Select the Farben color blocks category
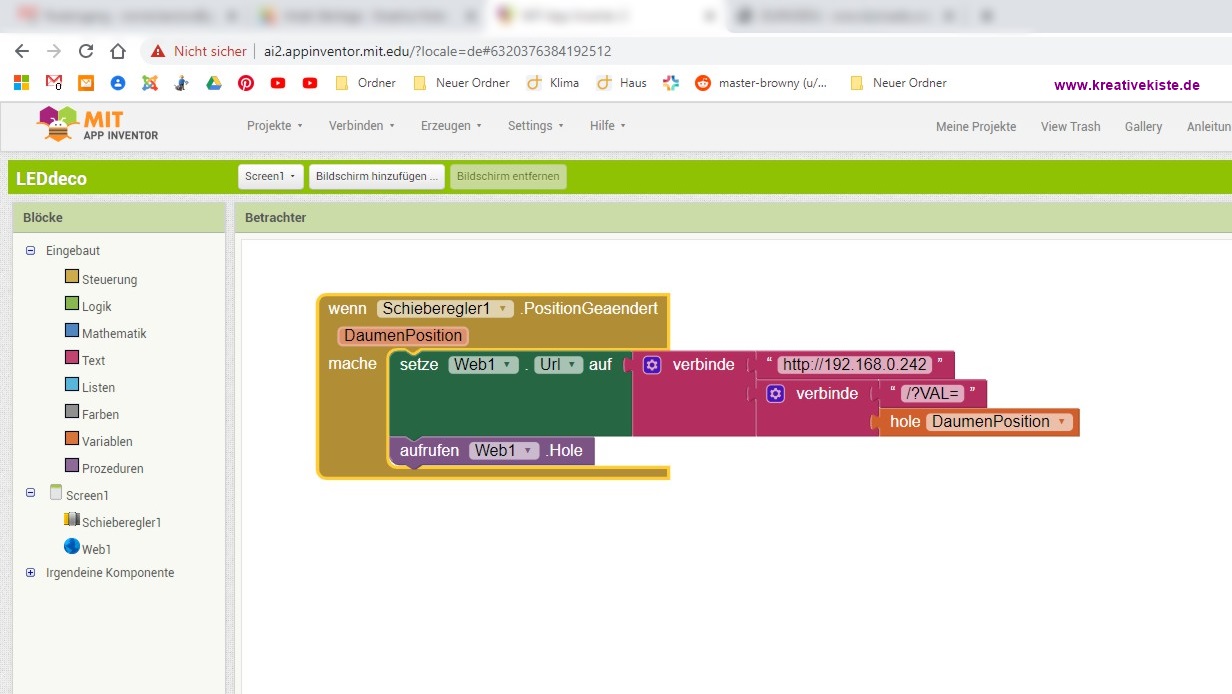Viewport: 1232px width, 694px height. 100,414
